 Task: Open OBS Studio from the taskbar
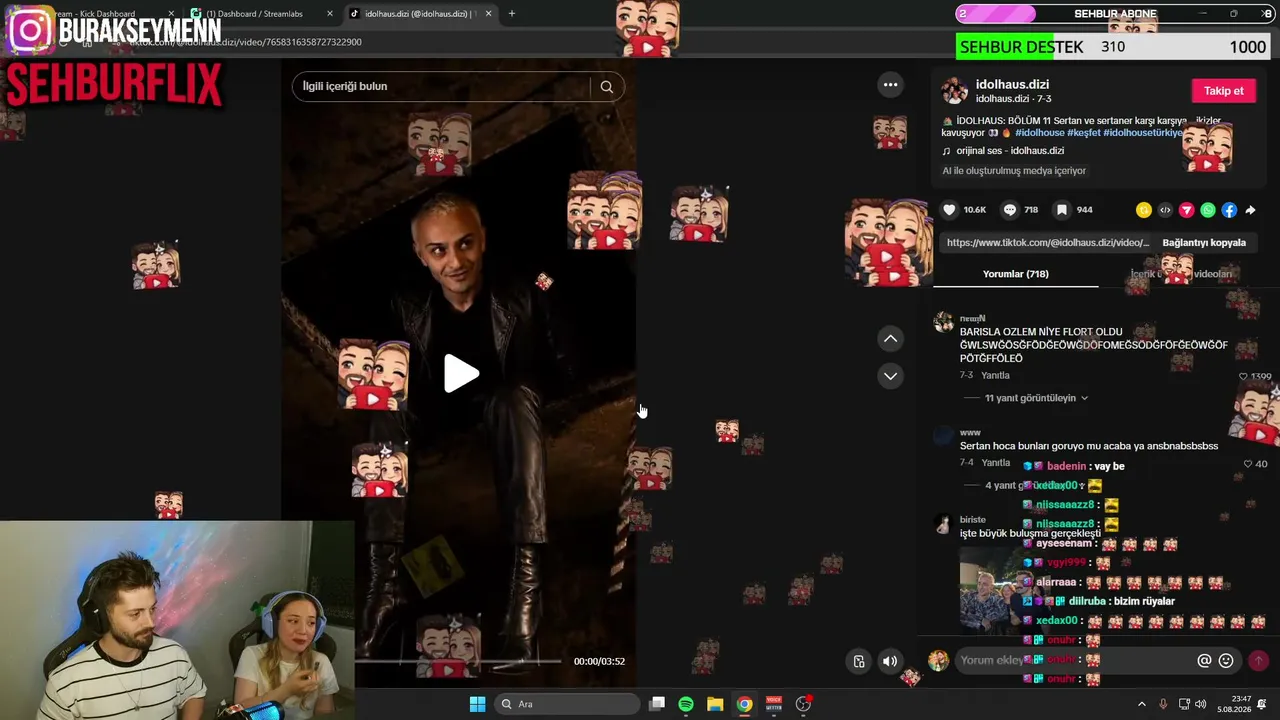pyautogui.click(x=803, y=704)
